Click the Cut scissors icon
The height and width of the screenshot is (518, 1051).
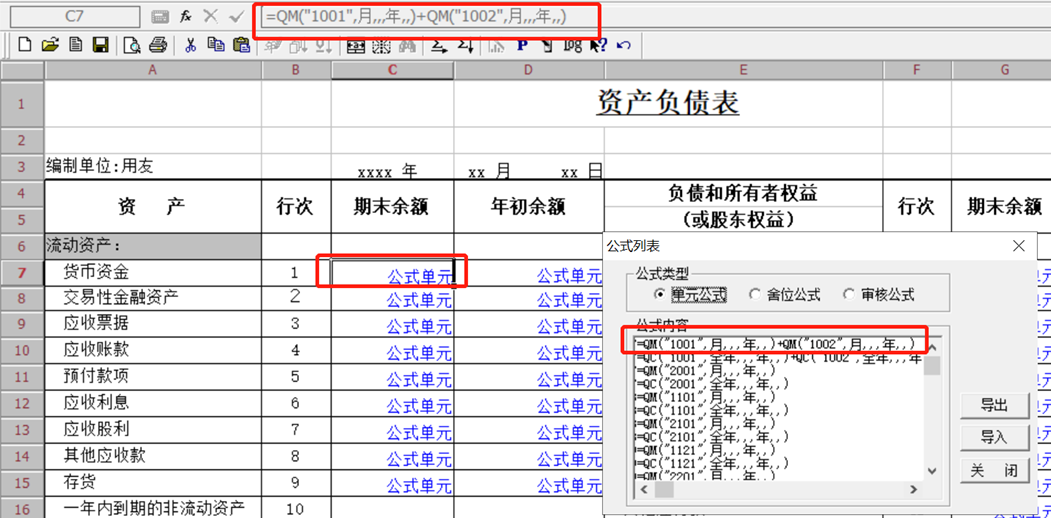(190, 45)
